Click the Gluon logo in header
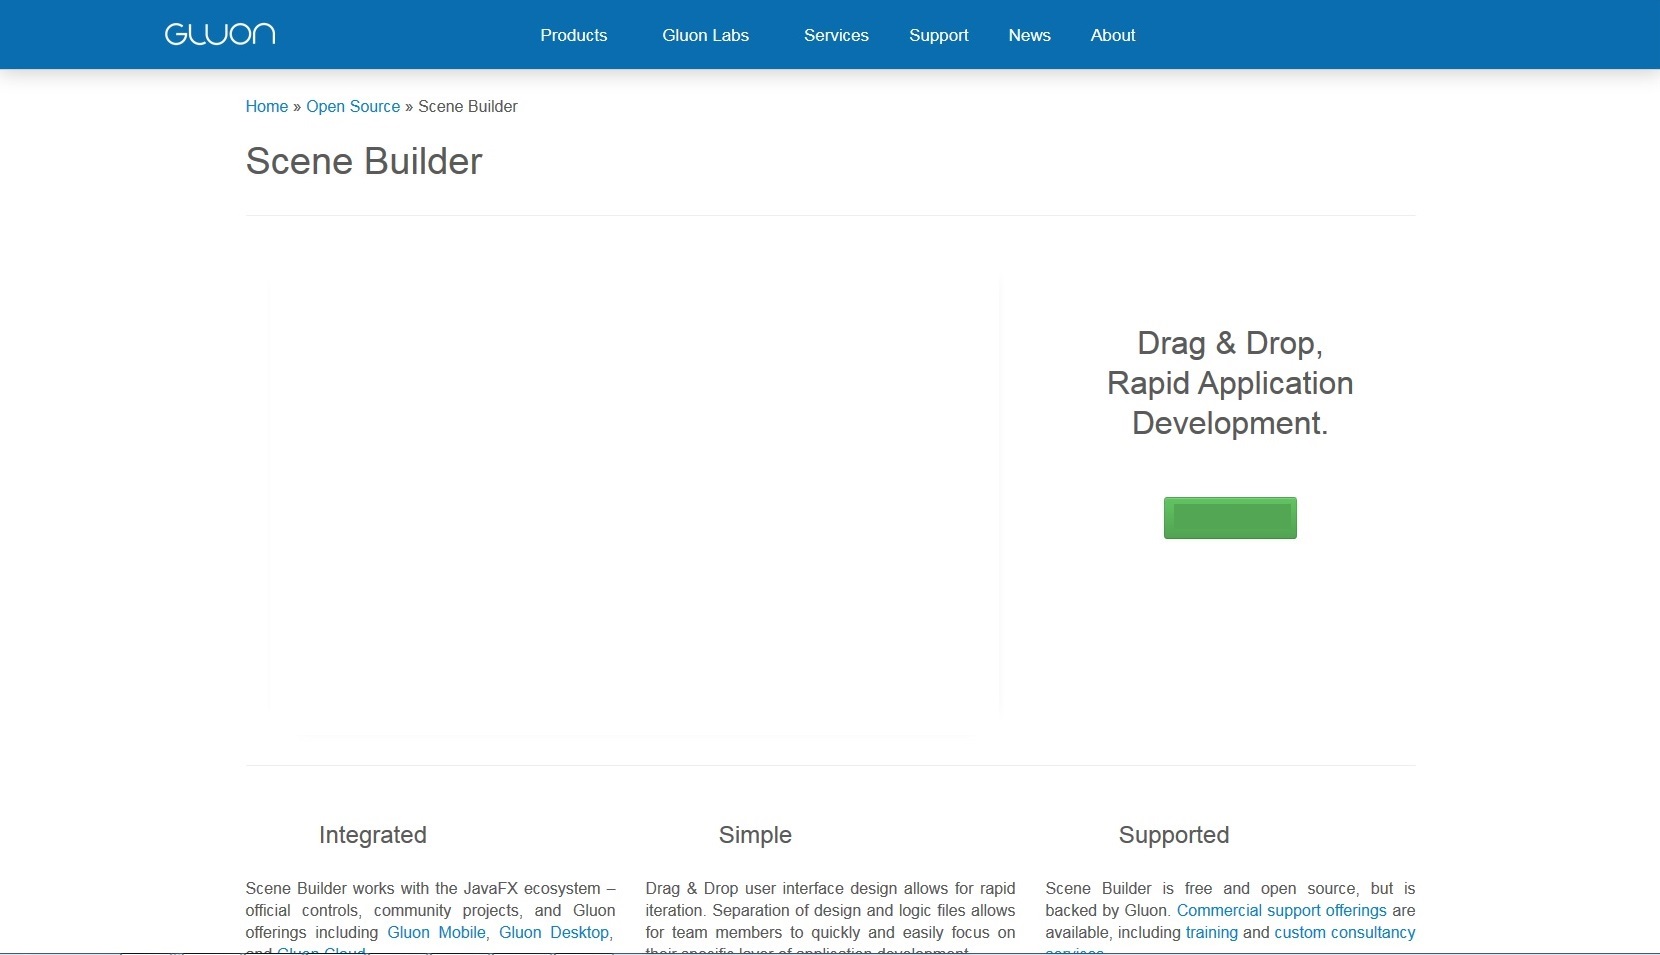Image resolution: width=1660 pixels, height=955 pixels. 220,34
